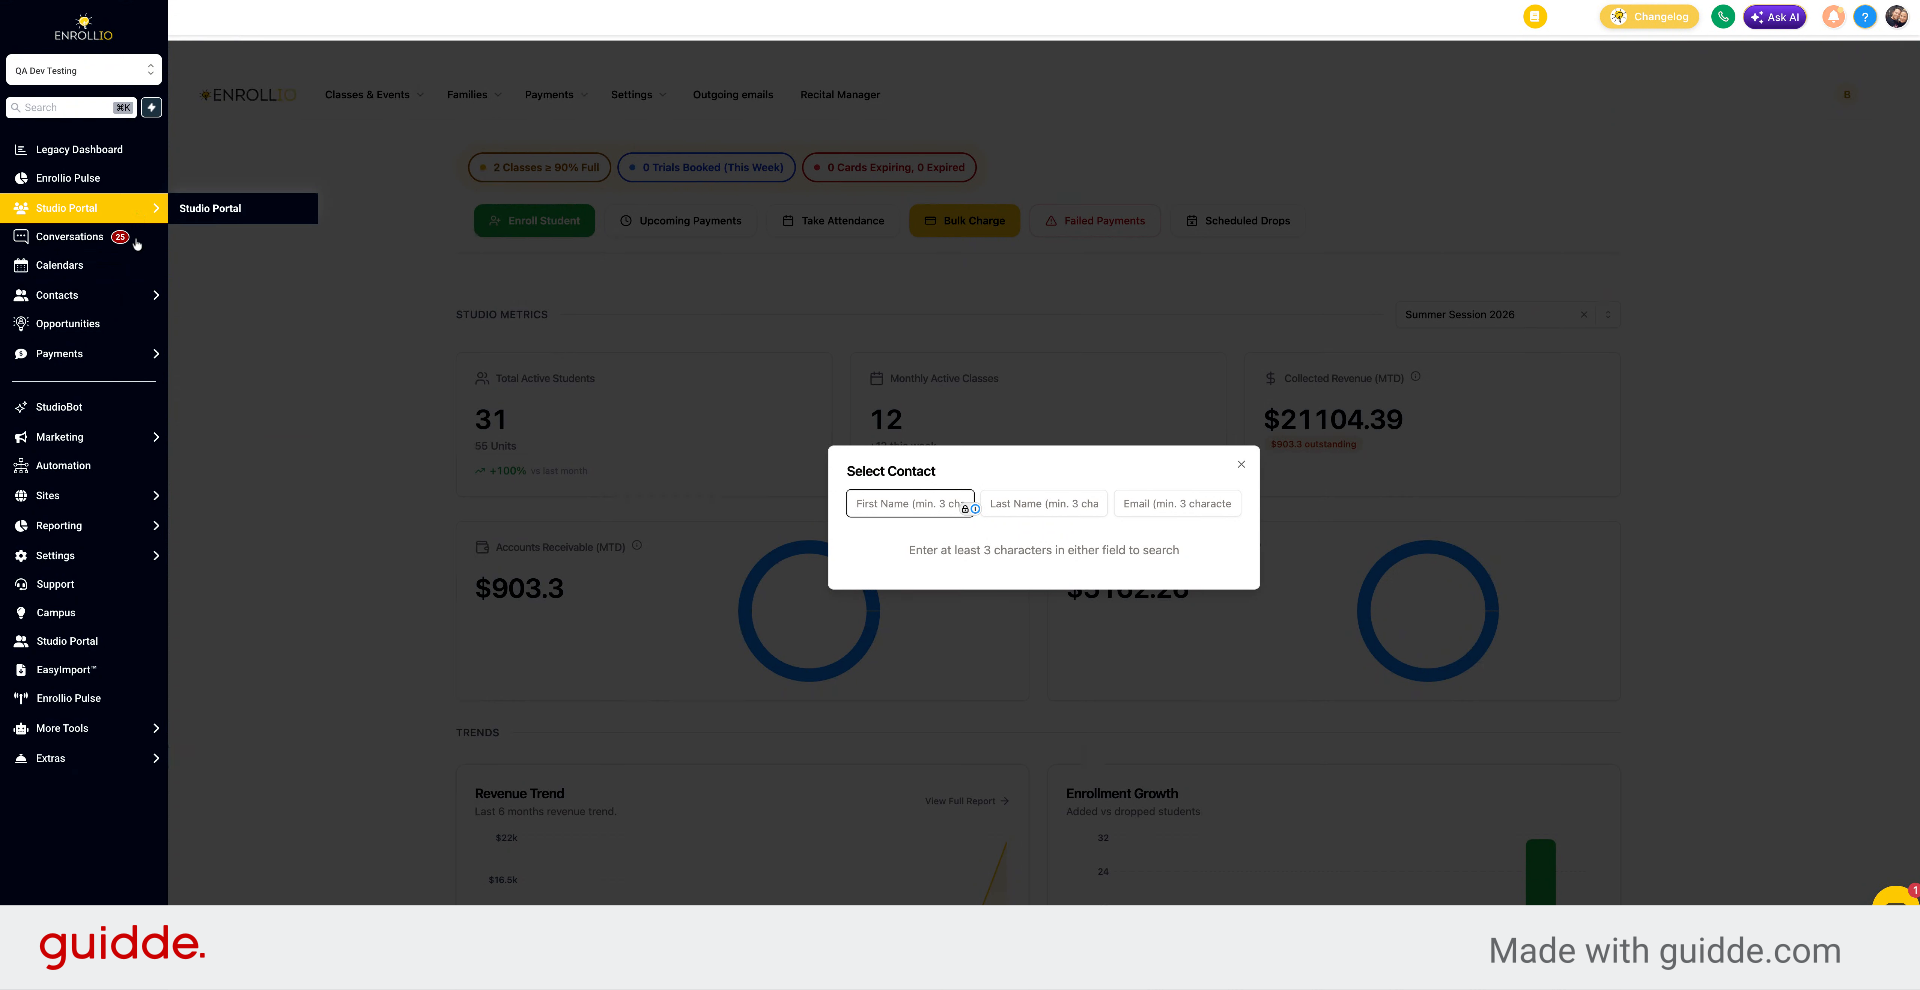1920x990 pixels.
Task: Expand the Studio Portal sidebar submenu
Action: click(x=156, y=208)
